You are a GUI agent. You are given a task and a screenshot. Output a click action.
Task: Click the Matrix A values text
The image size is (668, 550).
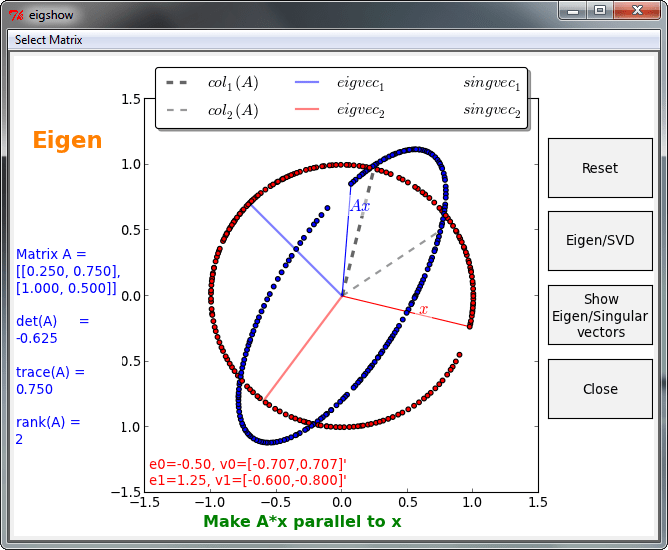[68, 271]
